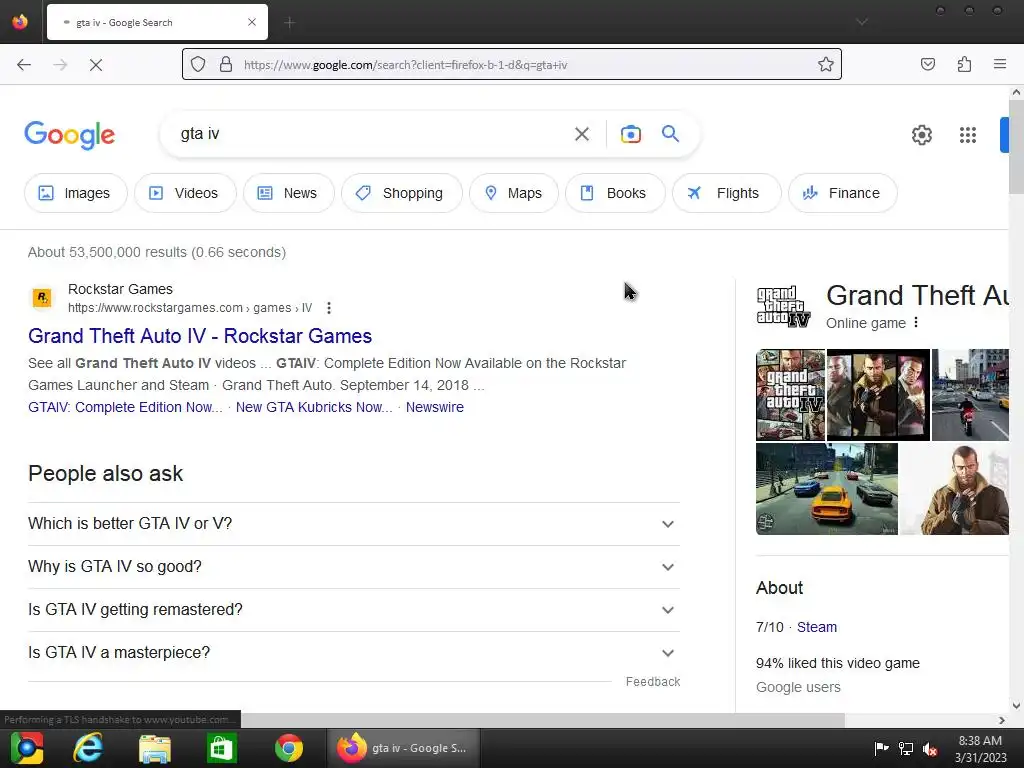Screen dimensions: 1024x768
Task: Click the Google logo
Action: click(69, 135)
